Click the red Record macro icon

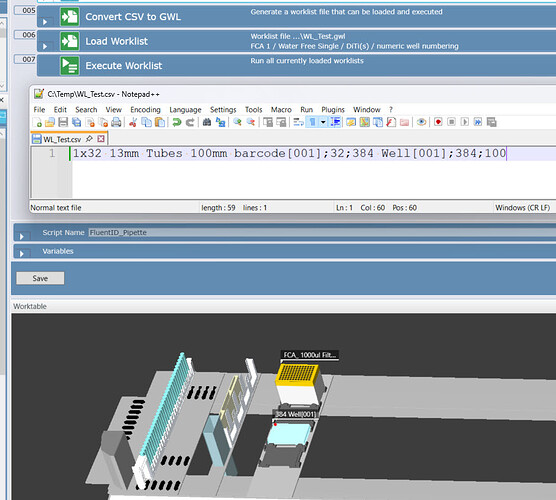(438, 122)
